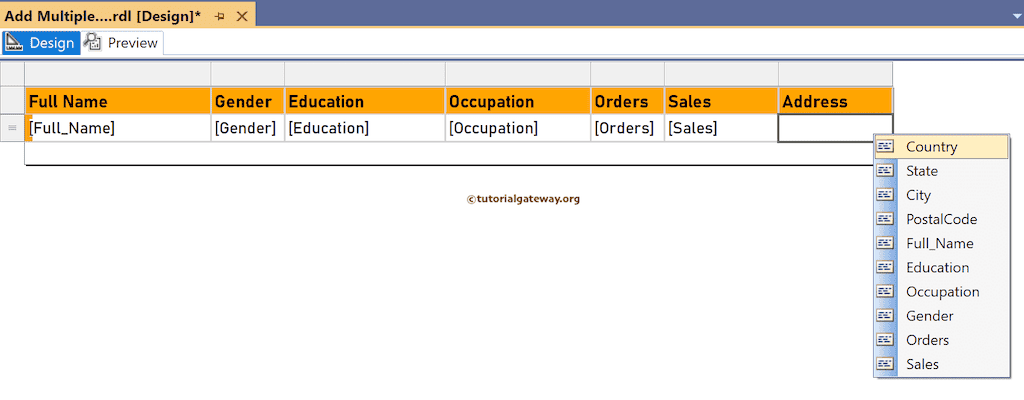The width and height of the screenshot is (1024, 400).
Task: Choose City from the field list
Action: pos(942,195)
